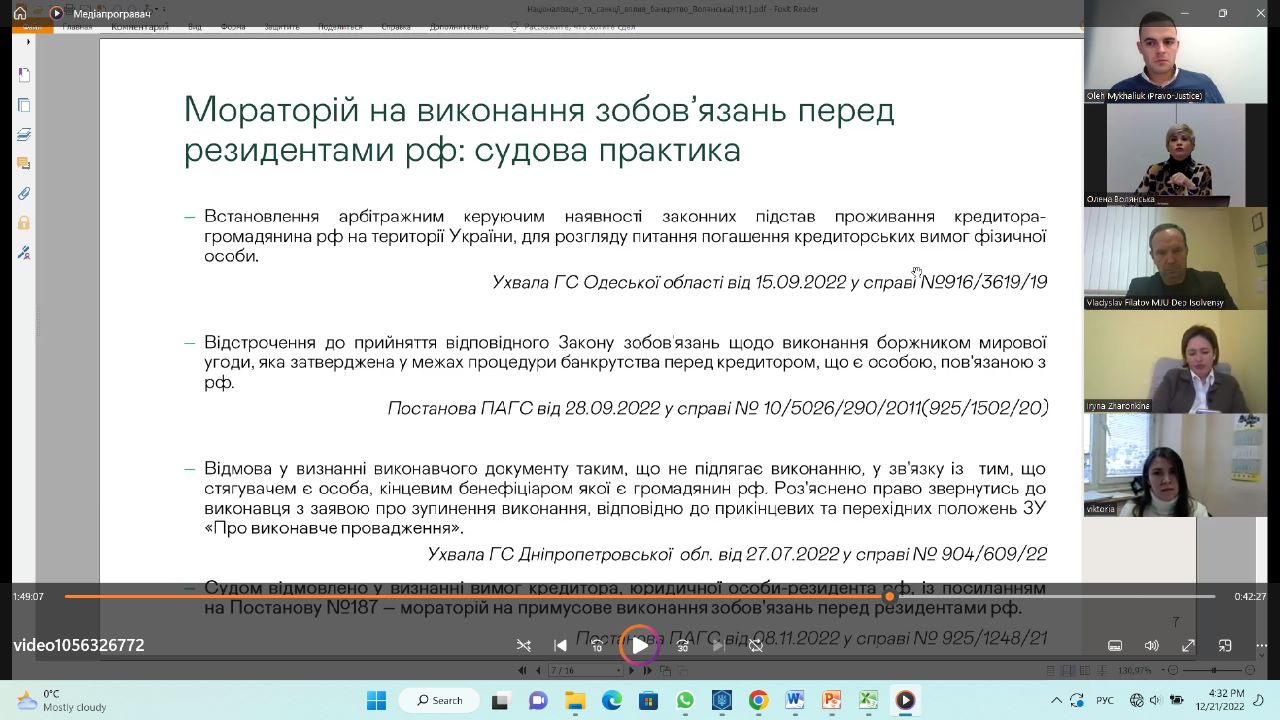Open the Вид ribbon tab
Image resolution: width=1280 pixels, height=720 pixels.
click(x=195, y=27)
